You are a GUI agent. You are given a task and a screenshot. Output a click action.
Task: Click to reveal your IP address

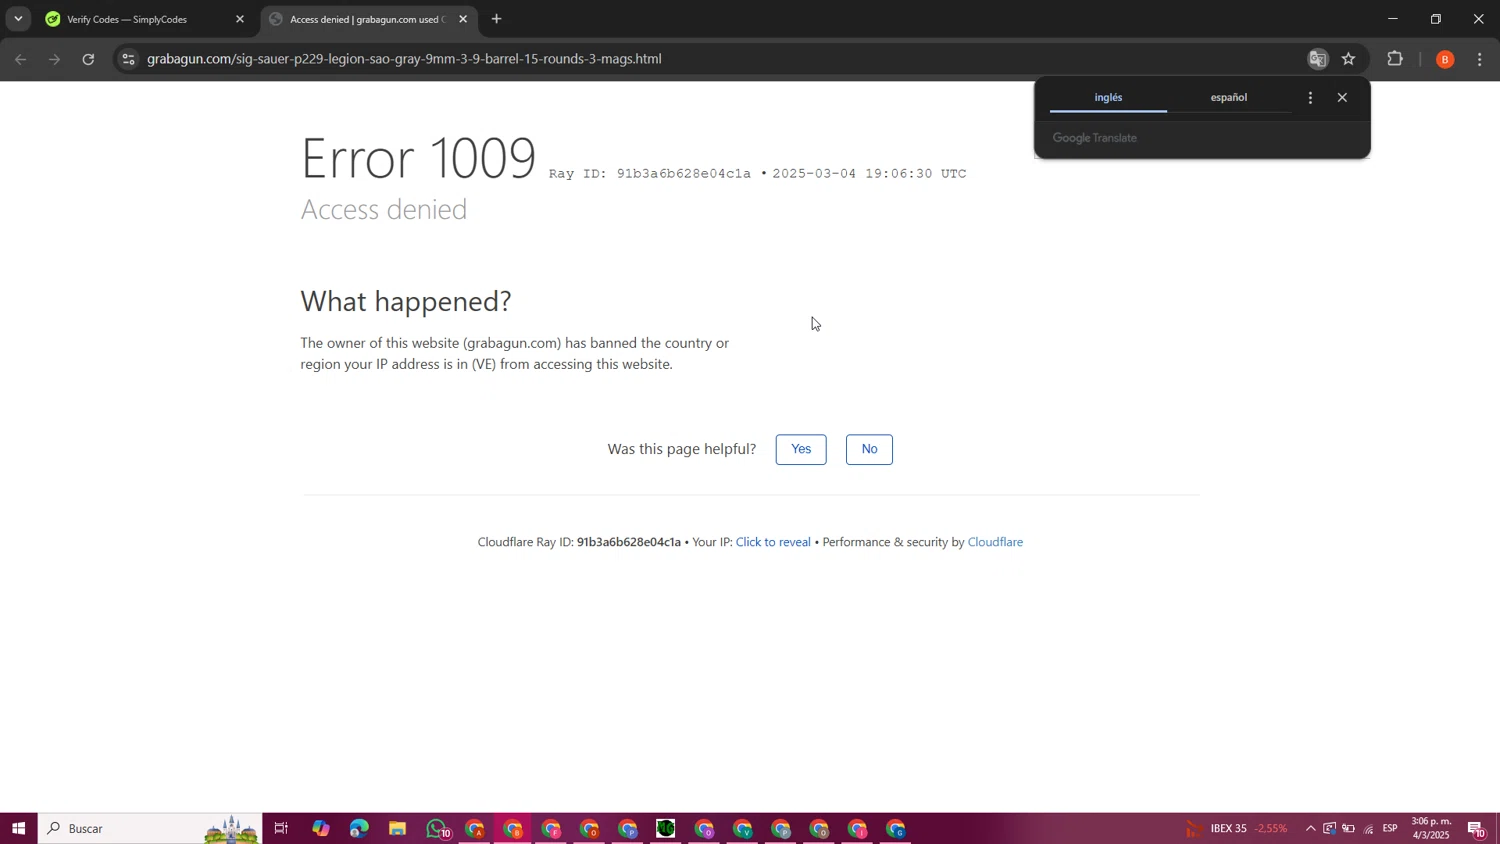pos(773,542)
